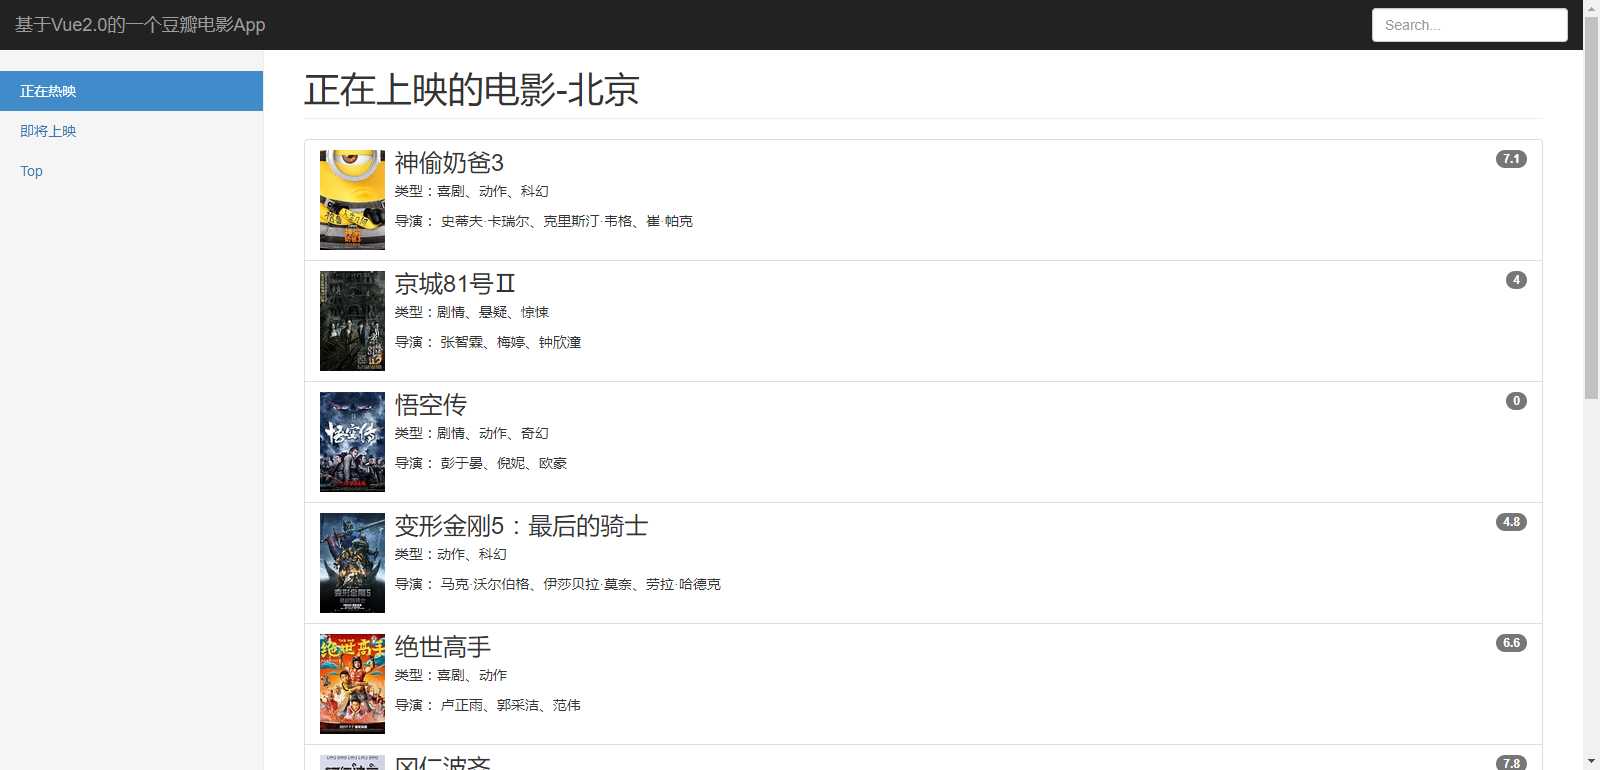Click the scrollbar up arrow

click(x=1591, y=7)
